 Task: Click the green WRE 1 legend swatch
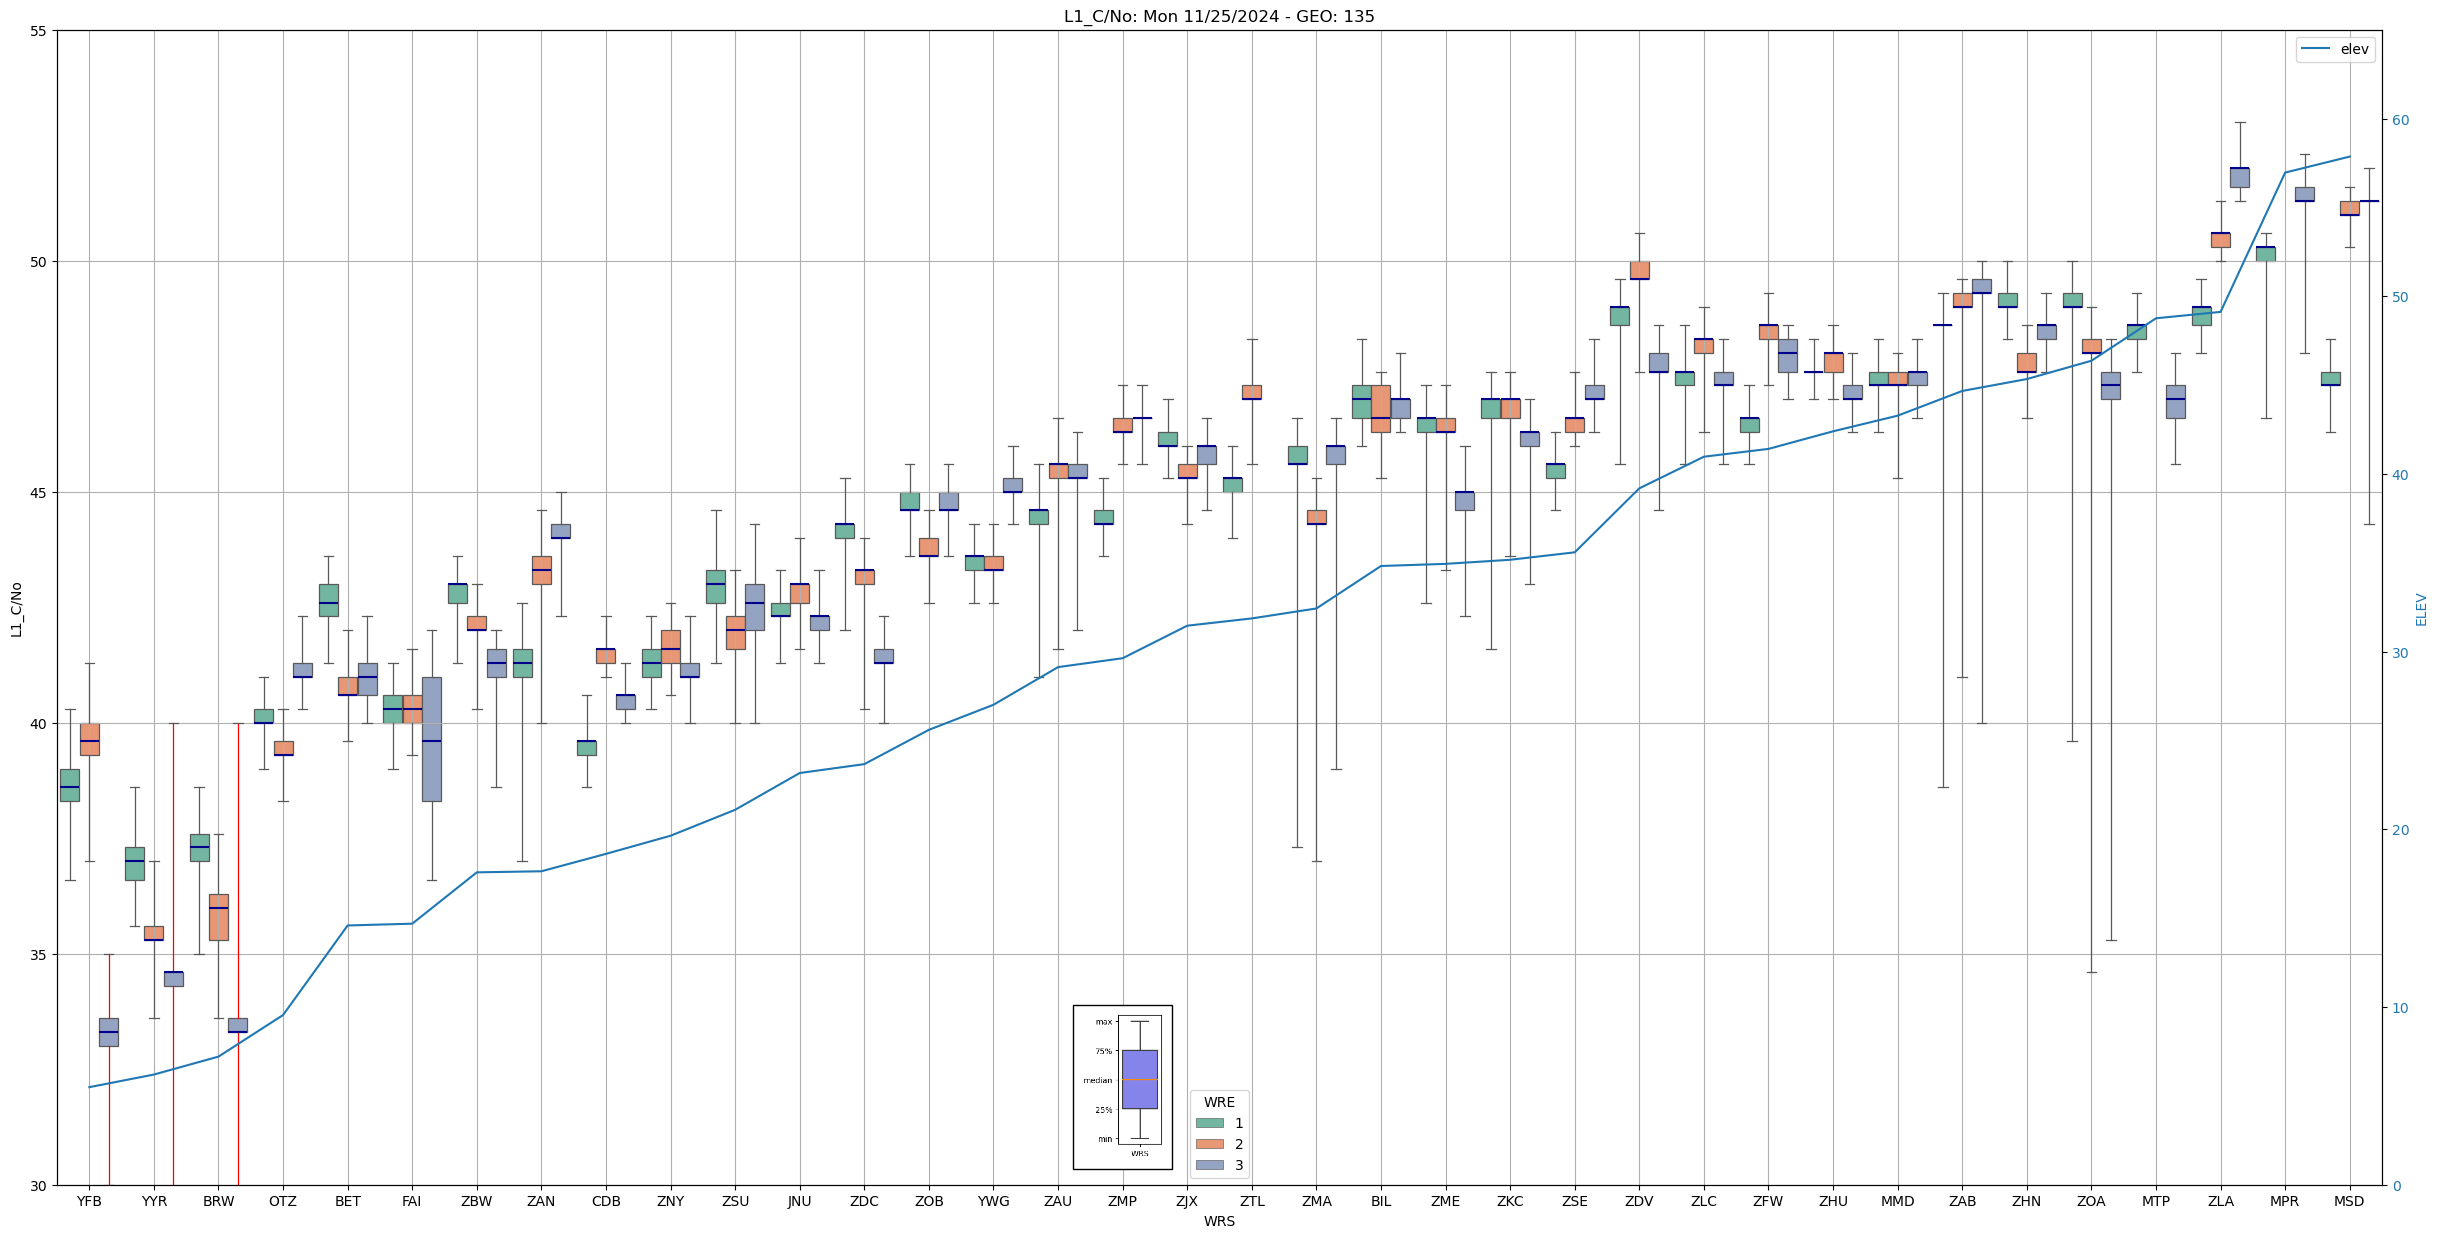(1209, 1123)
